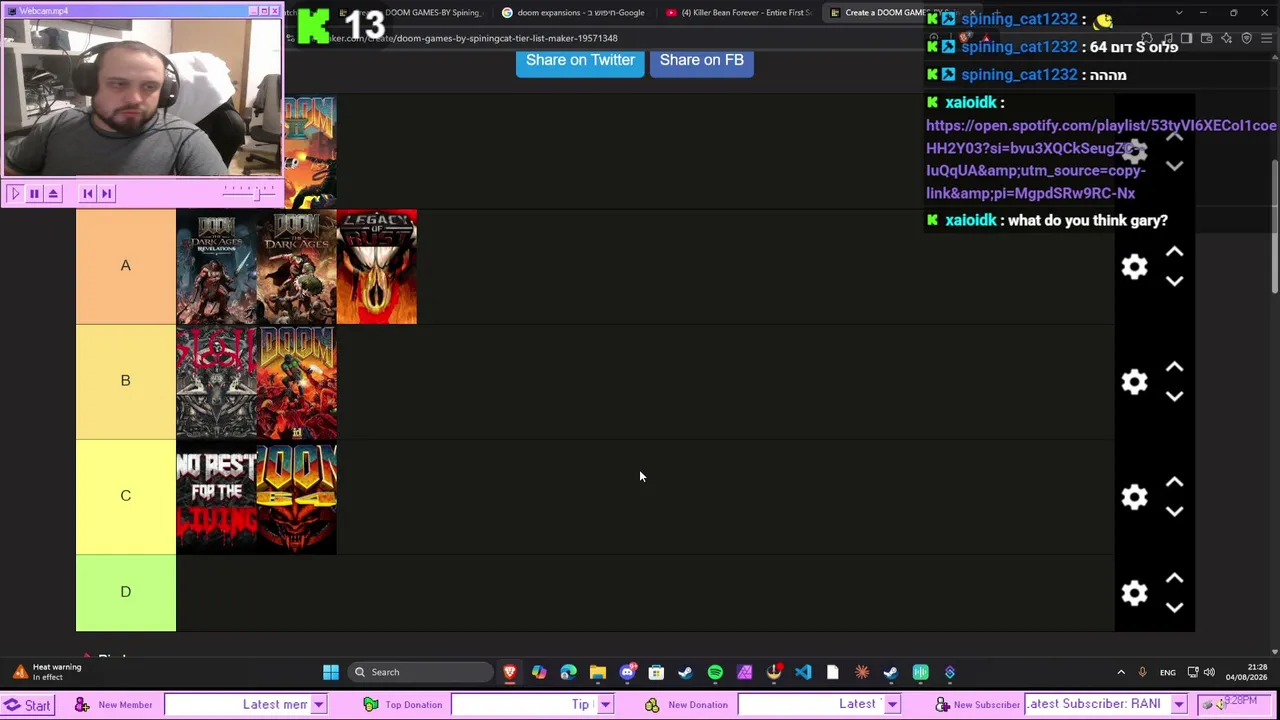Click the New Subscriber icon
This screenshot has width=1280, height=720.
coord(942,705)
